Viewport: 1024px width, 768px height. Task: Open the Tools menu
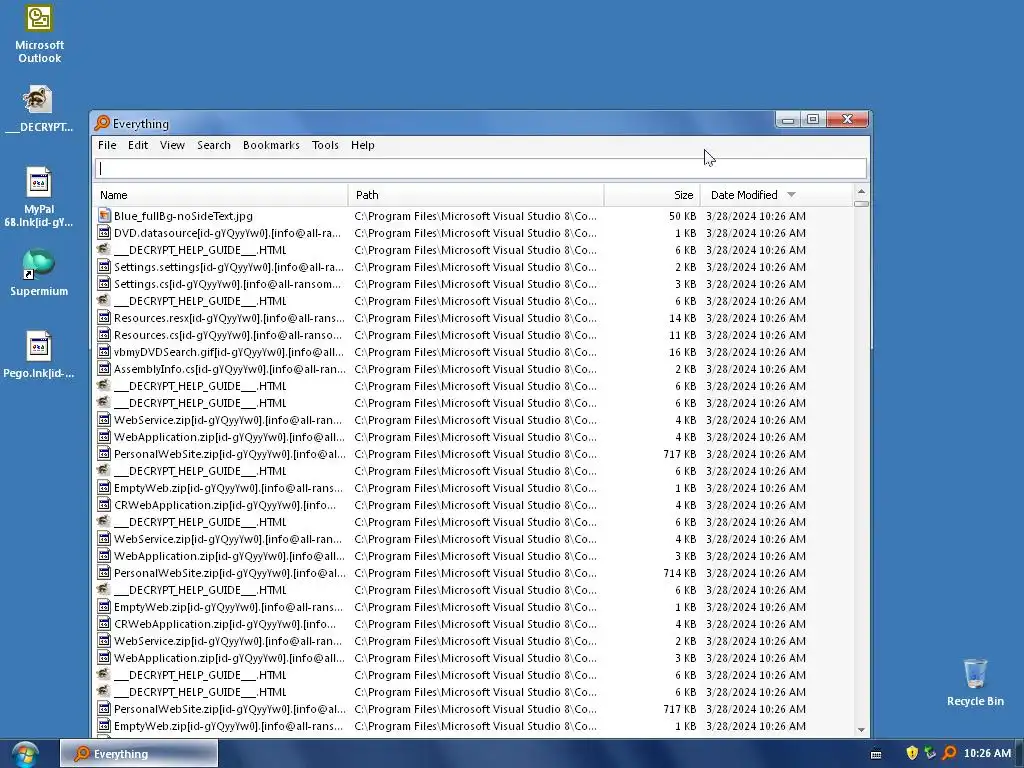325,145
